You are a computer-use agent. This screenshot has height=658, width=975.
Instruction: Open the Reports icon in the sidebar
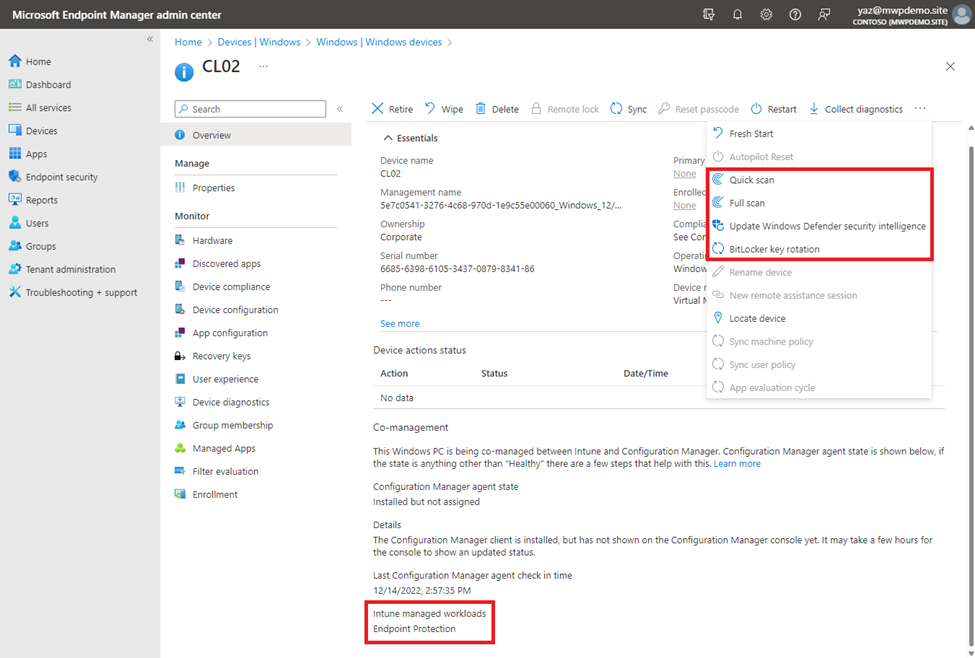pyautogui.click(x=15, y=199)
